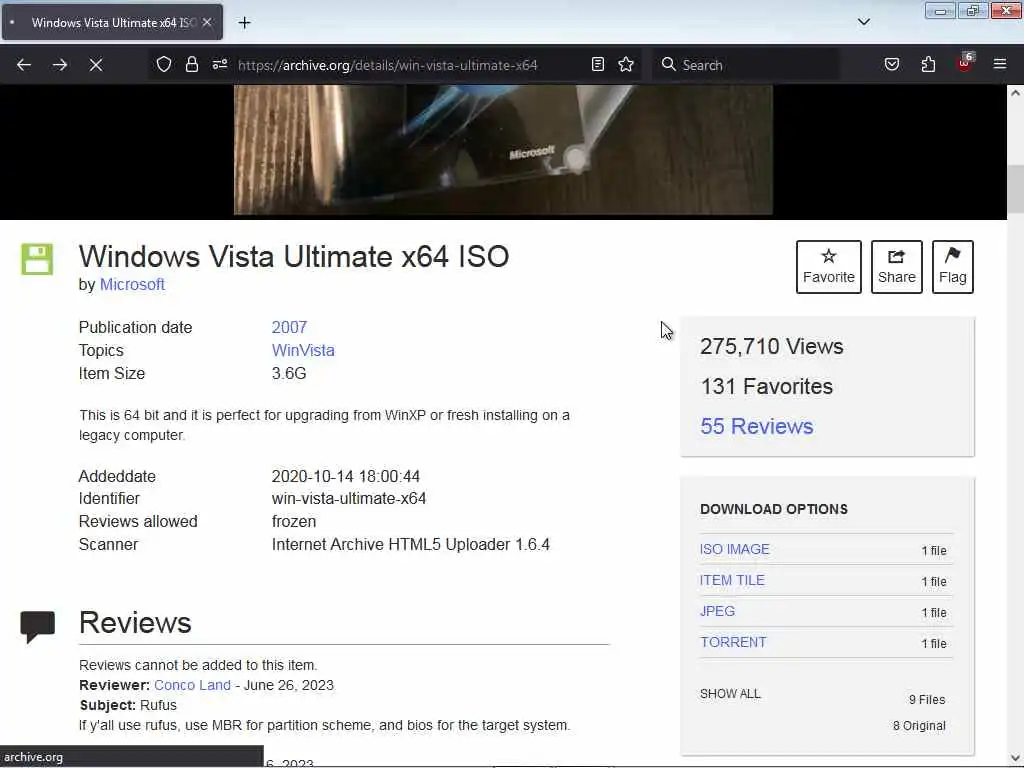
Task: Open tracking protection shield icon
Action: click(164, 64)
